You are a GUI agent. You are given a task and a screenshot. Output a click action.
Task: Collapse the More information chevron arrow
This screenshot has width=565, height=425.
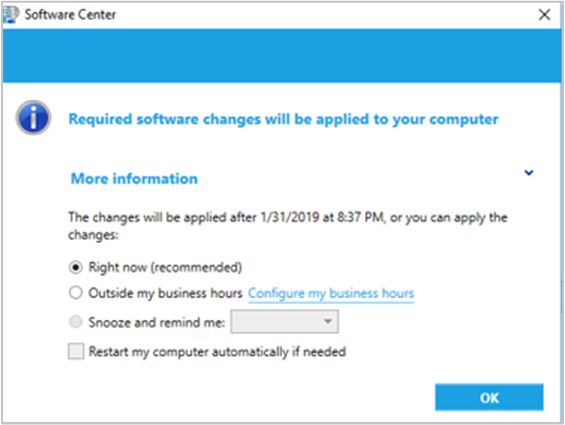(x=529, y=173)
